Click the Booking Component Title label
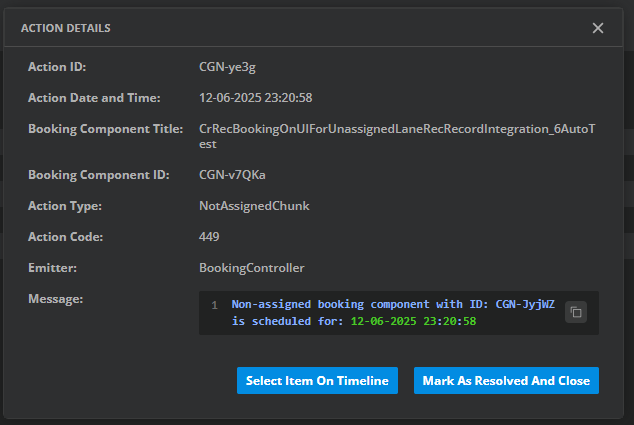This screenshot has height=425, width=634. click(106, 129)
